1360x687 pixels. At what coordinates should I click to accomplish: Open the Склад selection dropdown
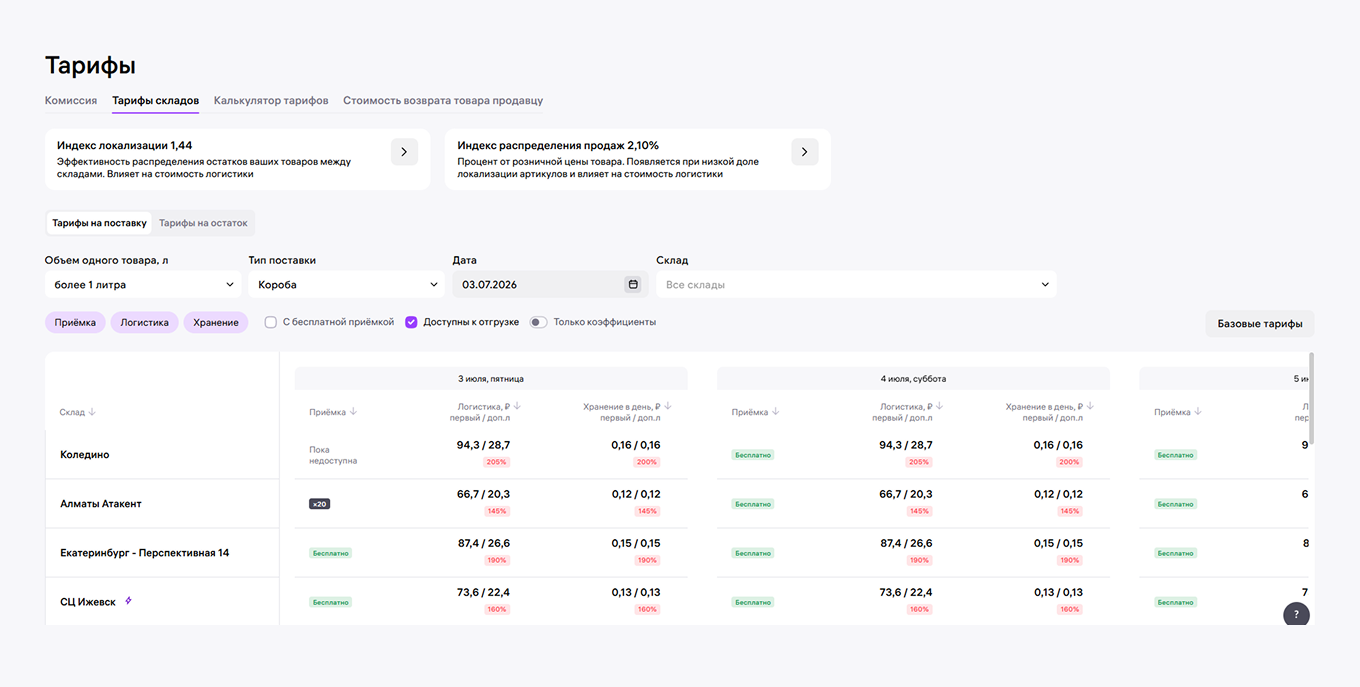point(856,284)
